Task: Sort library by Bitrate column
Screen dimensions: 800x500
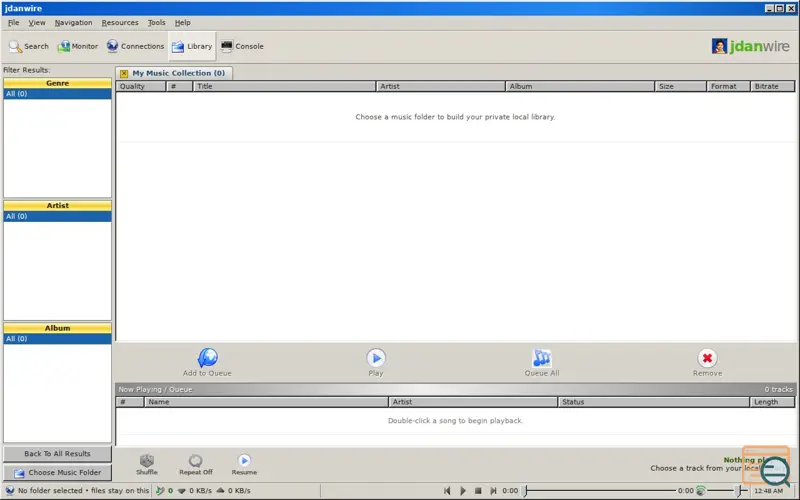Action: [x=772, y=86]
